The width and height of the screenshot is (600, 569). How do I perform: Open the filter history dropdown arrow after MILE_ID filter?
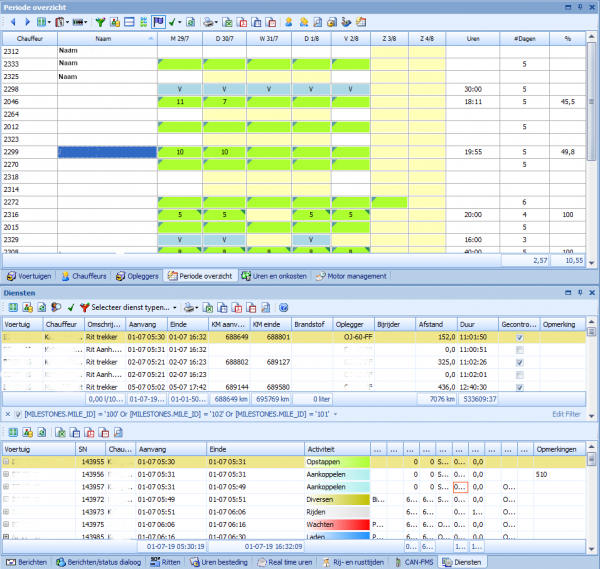pos(336,414)
